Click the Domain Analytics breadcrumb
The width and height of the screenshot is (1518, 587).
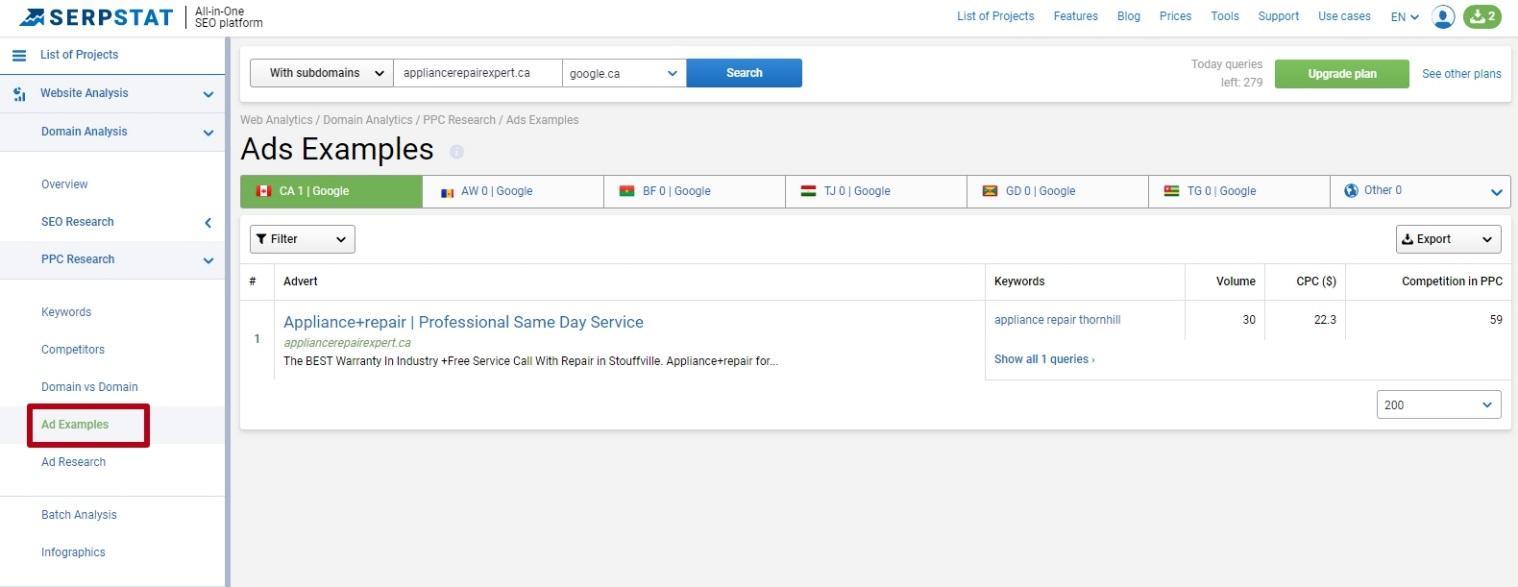click(367, 120)
